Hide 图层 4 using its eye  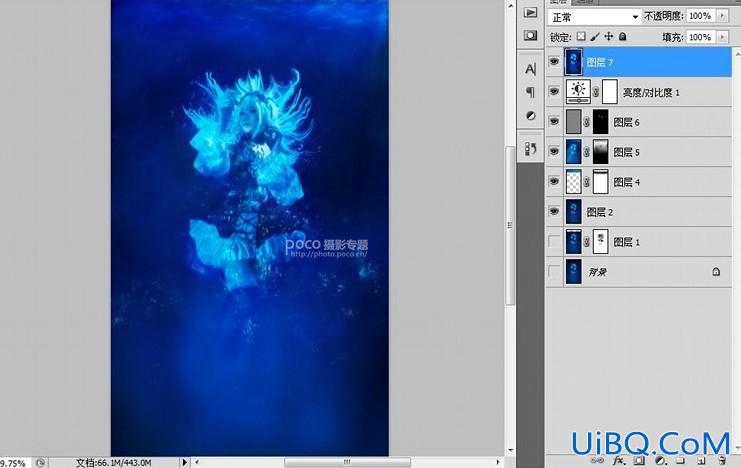(x=554, y=182)
